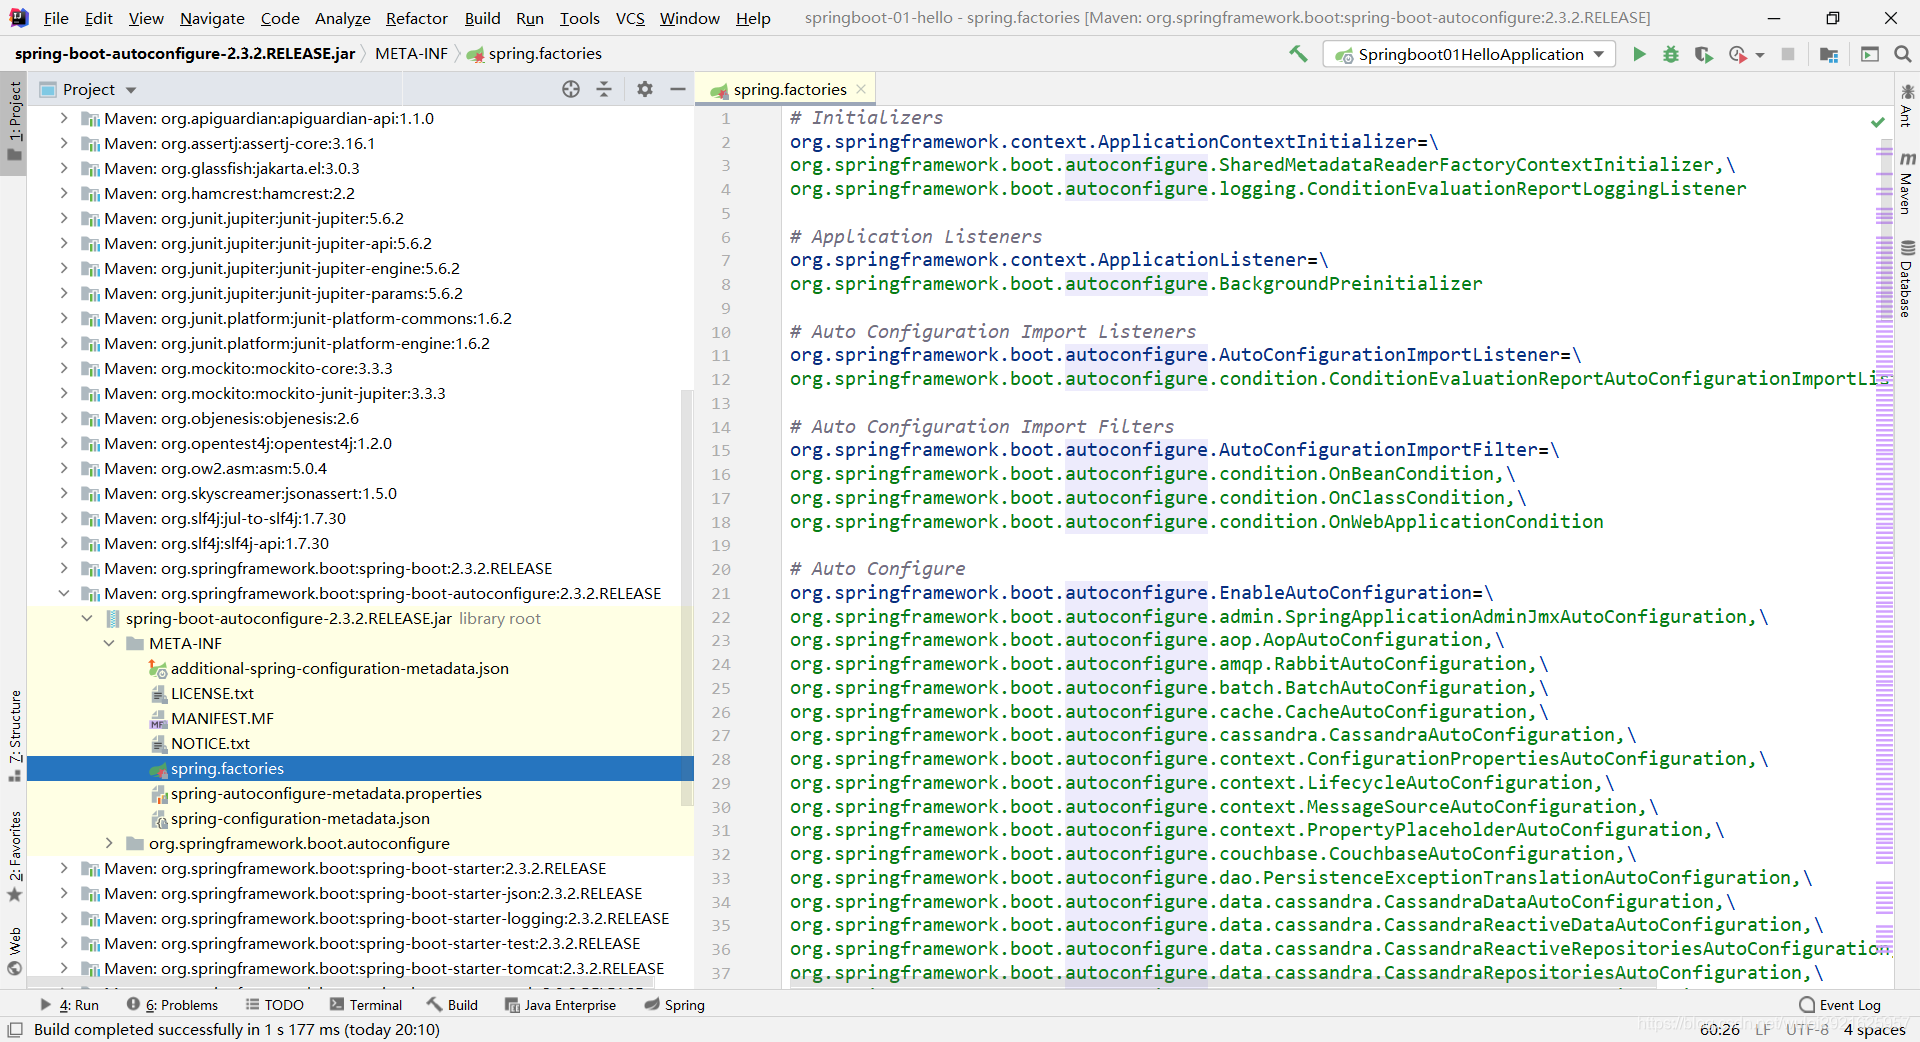Click the 4 spaces indent indicator
The width and height of the screenshot is (1920, 1042).
pos(1875,1029)
